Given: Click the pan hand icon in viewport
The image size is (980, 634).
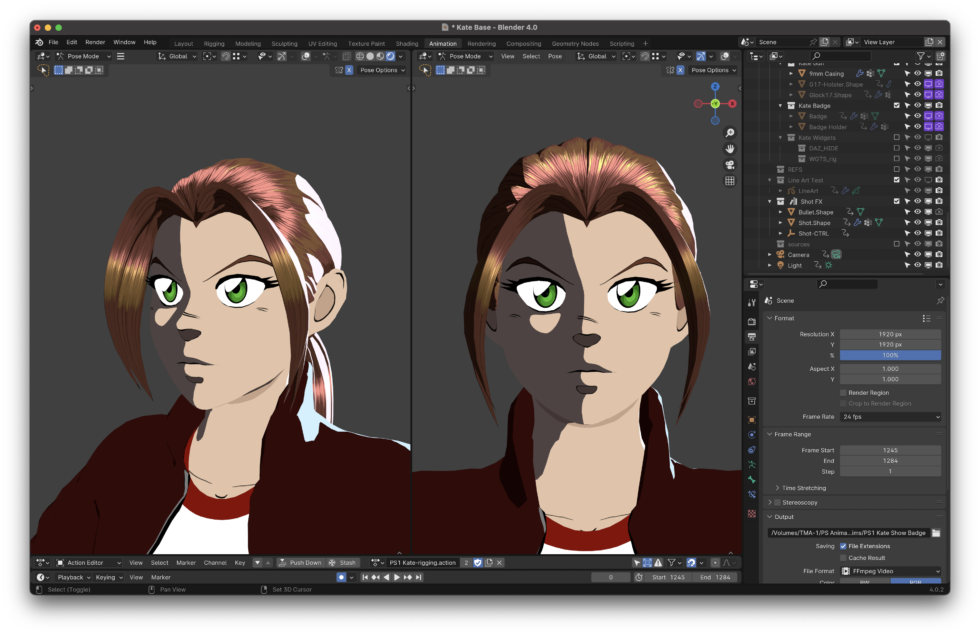Looking at the screenshot, I should tap(730, 149).
